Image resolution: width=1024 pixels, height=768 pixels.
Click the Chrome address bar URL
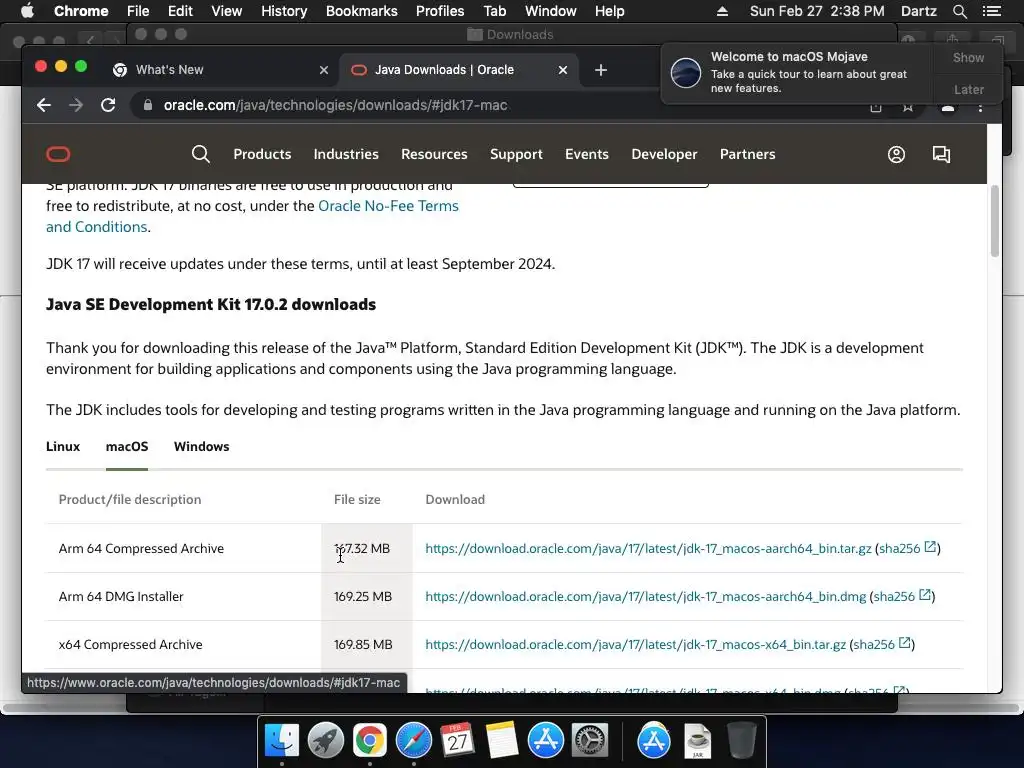(x=335, y=105)
